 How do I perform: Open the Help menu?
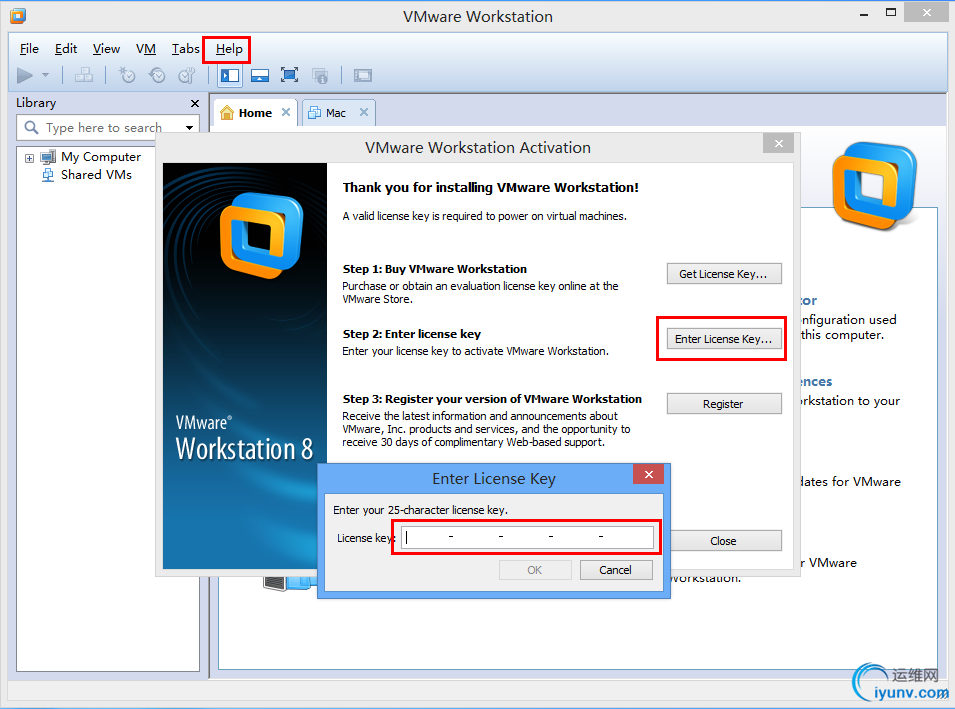[x=229, y=49]
